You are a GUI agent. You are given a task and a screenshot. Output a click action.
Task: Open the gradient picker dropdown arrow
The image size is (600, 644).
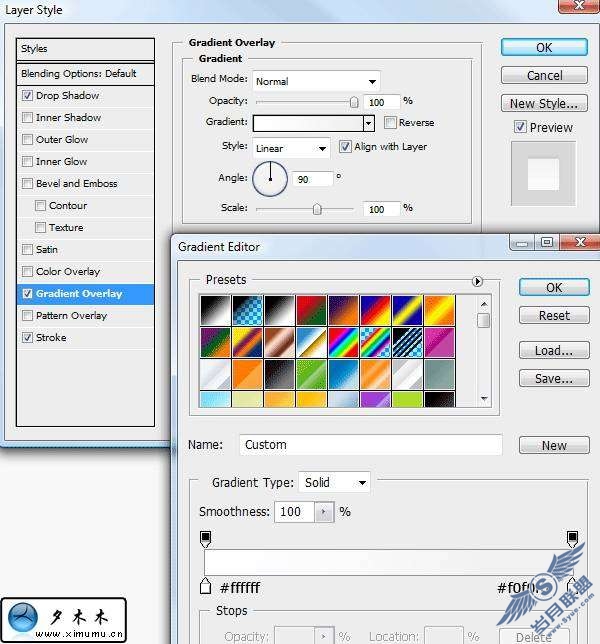(369, 123)
